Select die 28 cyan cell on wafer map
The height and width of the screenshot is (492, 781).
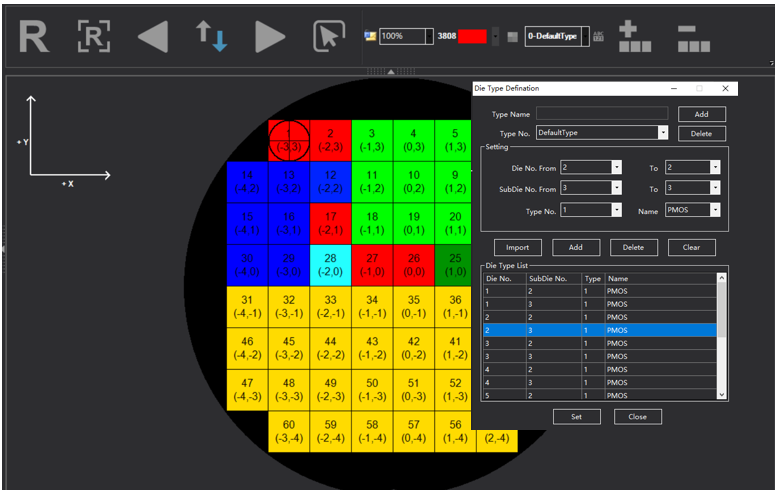point(331,264)
